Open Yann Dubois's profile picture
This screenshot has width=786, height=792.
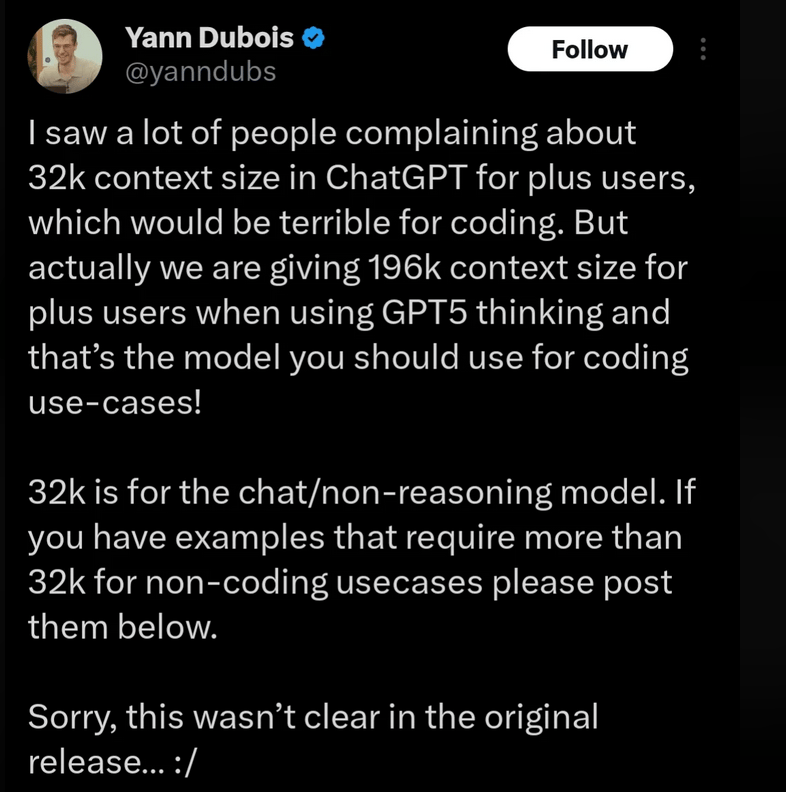(x=65, y=56)
